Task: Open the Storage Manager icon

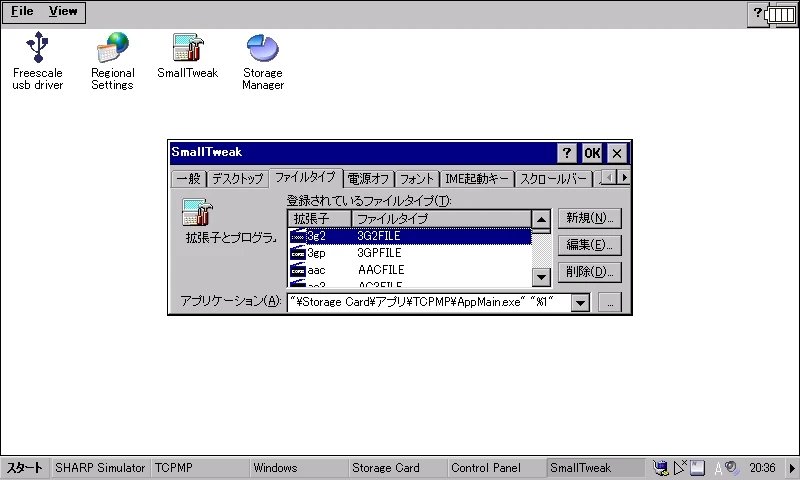Action: tap(263, 62)
